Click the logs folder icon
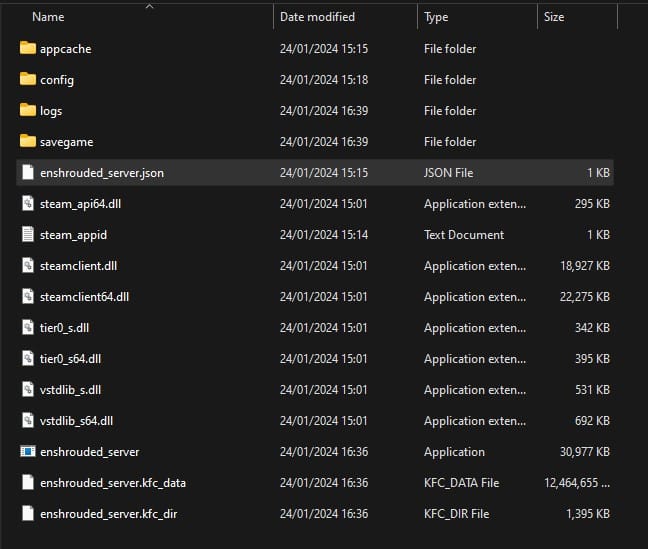648x549 pixels. pyautogui.click(x=28, y=110)
